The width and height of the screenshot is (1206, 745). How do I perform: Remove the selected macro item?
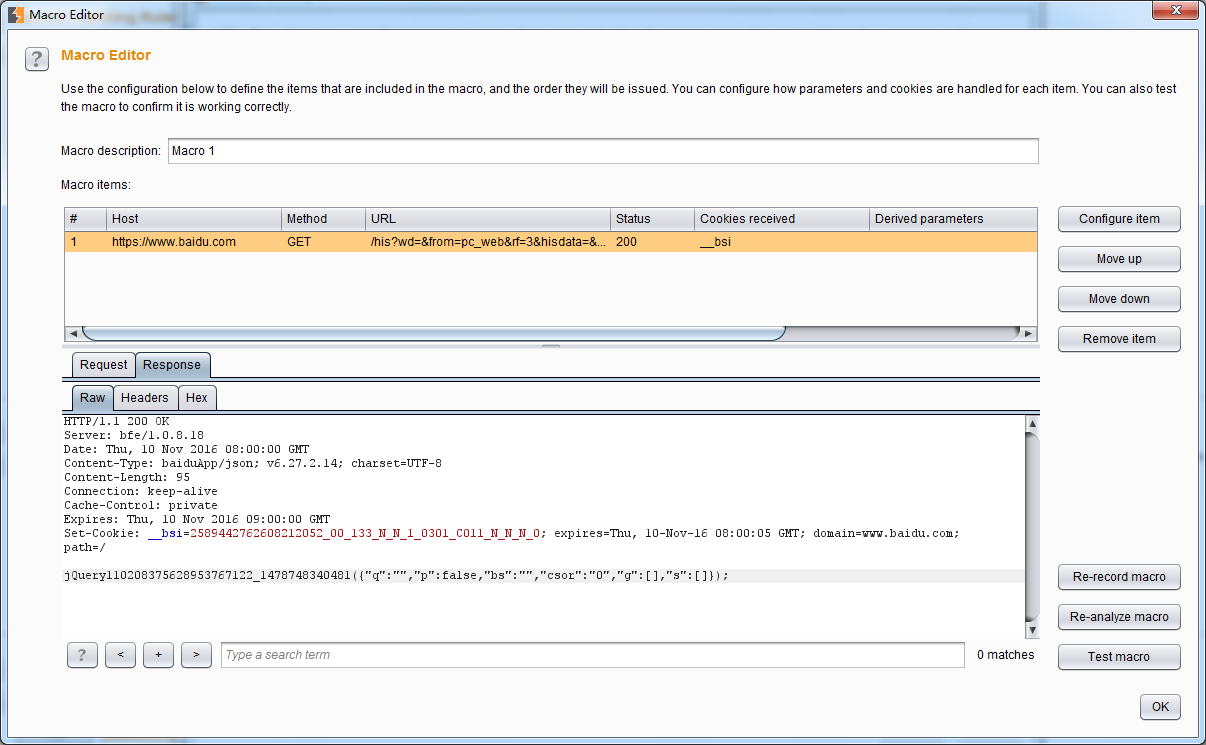pos(1119,339)
